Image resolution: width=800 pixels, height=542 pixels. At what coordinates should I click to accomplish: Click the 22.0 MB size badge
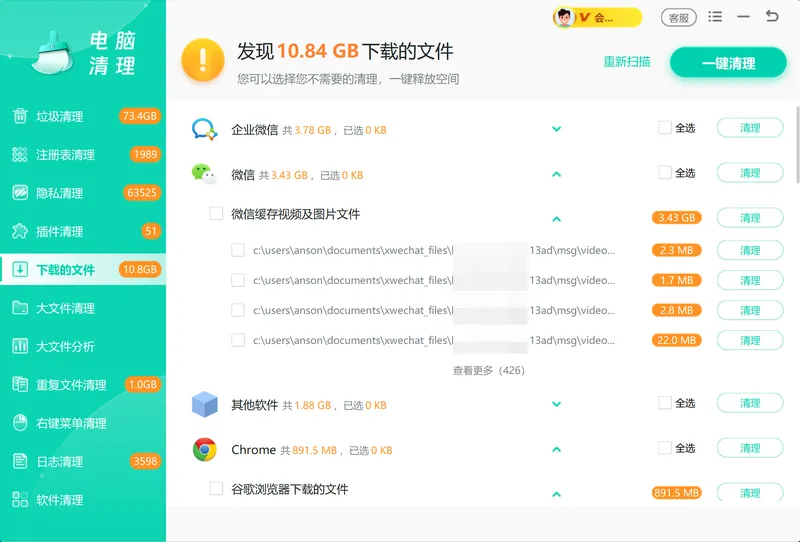coord(677,340)
